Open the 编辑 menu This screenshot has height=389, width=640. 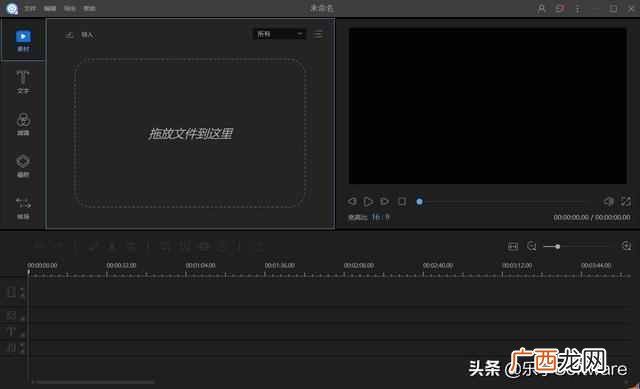[x=50, y=8]
